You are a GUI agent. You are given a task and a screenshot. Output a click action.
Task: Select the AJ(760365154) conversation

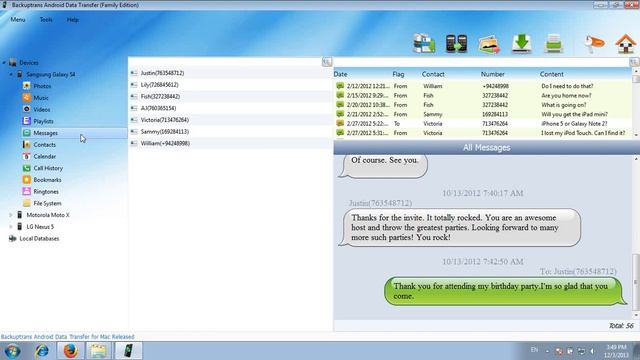point(231,108)
